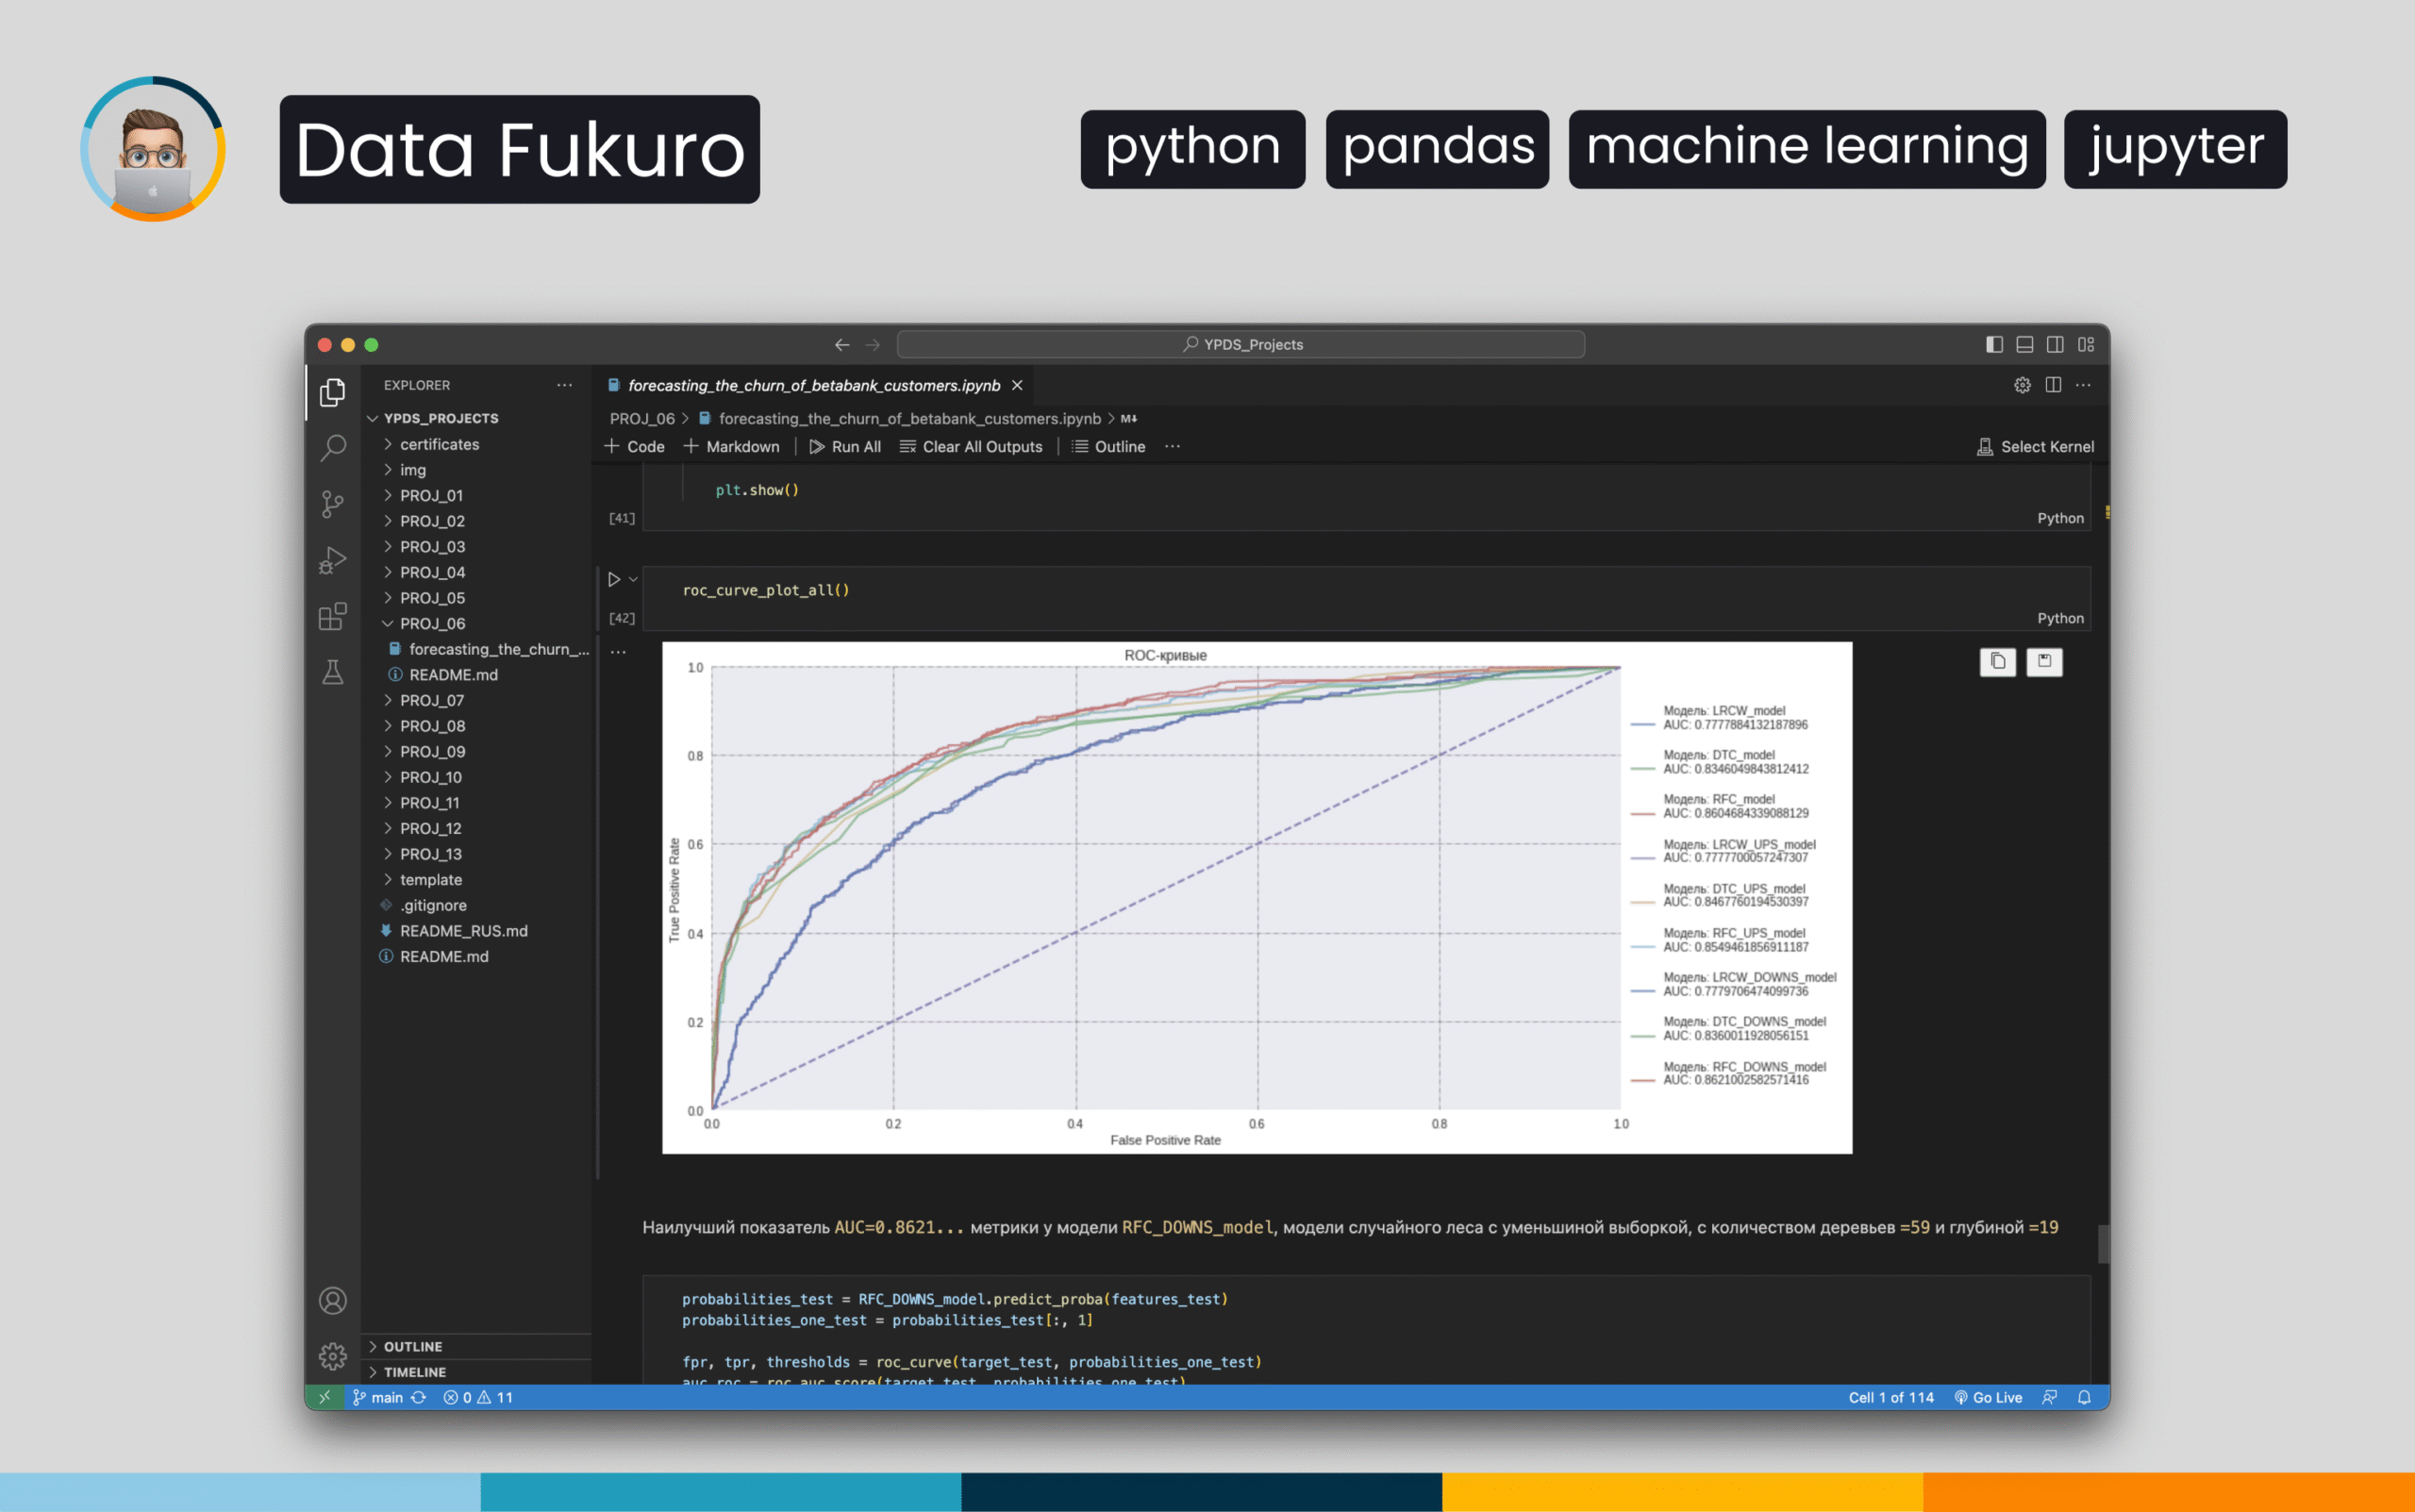Toggle the bottom panel layout button
Screen dimensions: 2415x1512
pos(2024,344)
